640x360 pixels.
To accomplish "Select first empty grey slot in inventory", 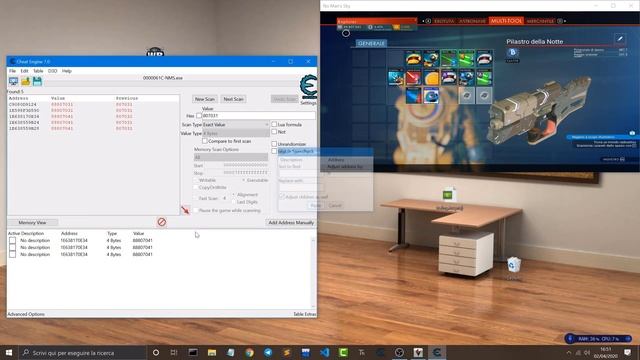I will coord(467,96).
